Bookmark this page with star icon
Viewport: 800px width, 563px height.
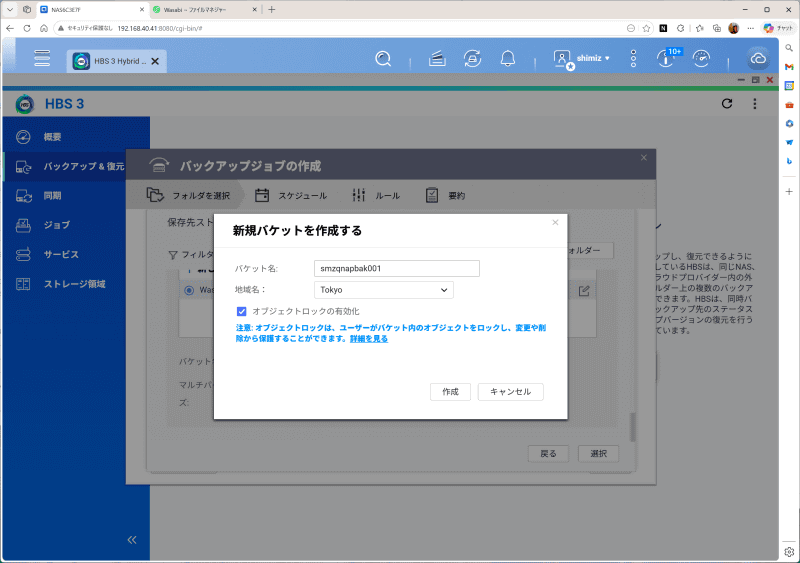tap(646, 29)
